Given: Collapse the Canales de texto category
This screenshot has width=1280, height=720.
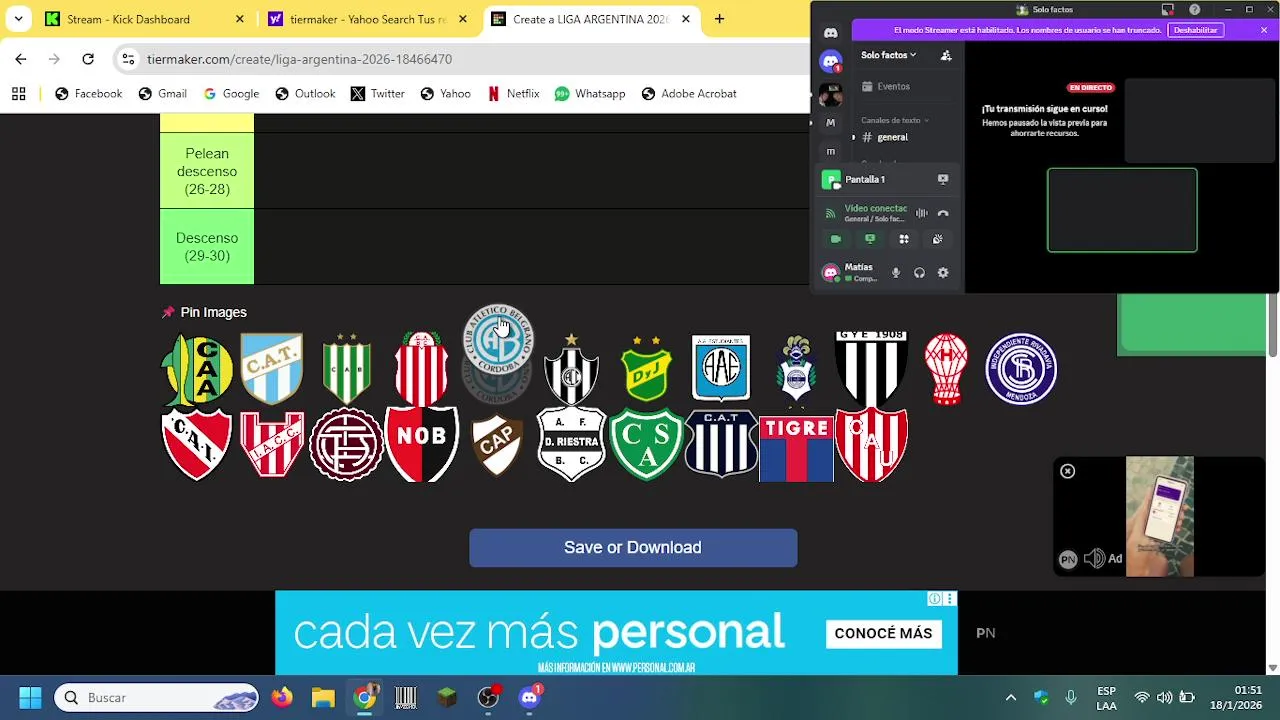Looking at the screenshot, I should pos(895,120).
